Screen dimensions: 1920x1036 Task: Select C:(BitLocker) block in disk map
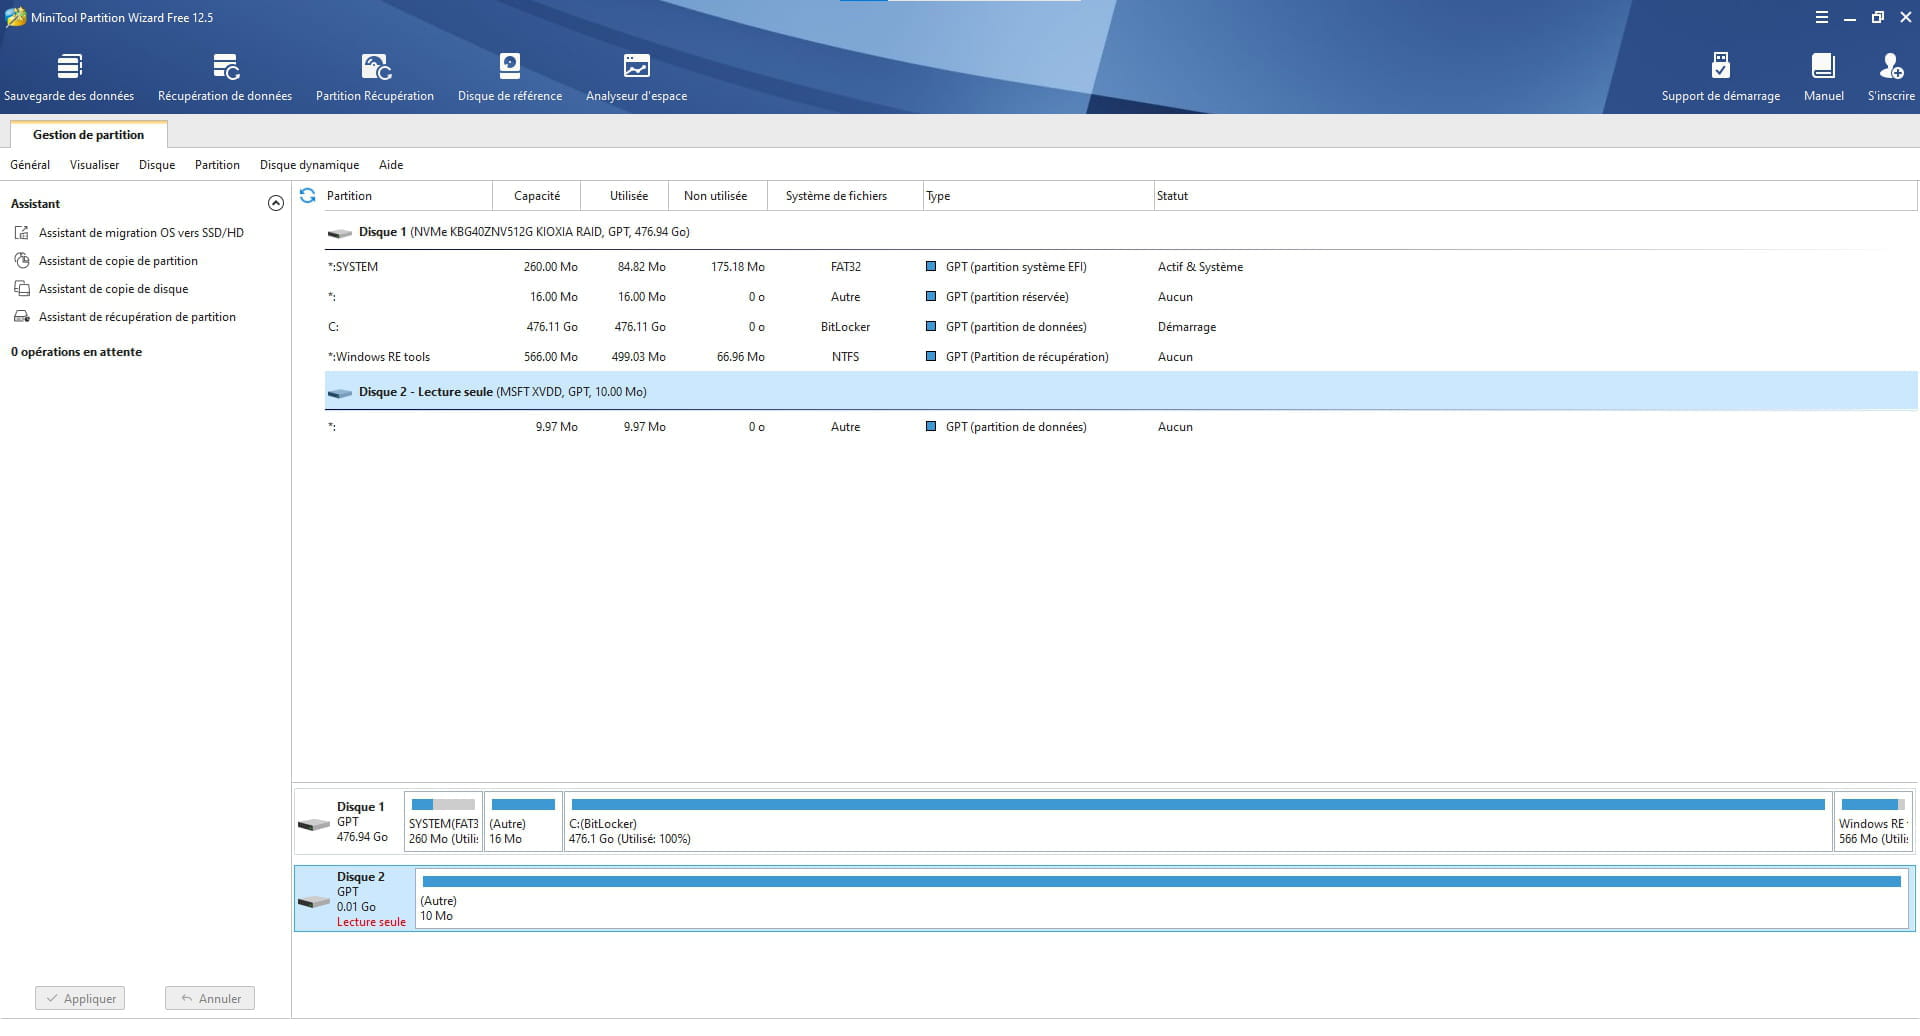click(x=1198, y=822)
